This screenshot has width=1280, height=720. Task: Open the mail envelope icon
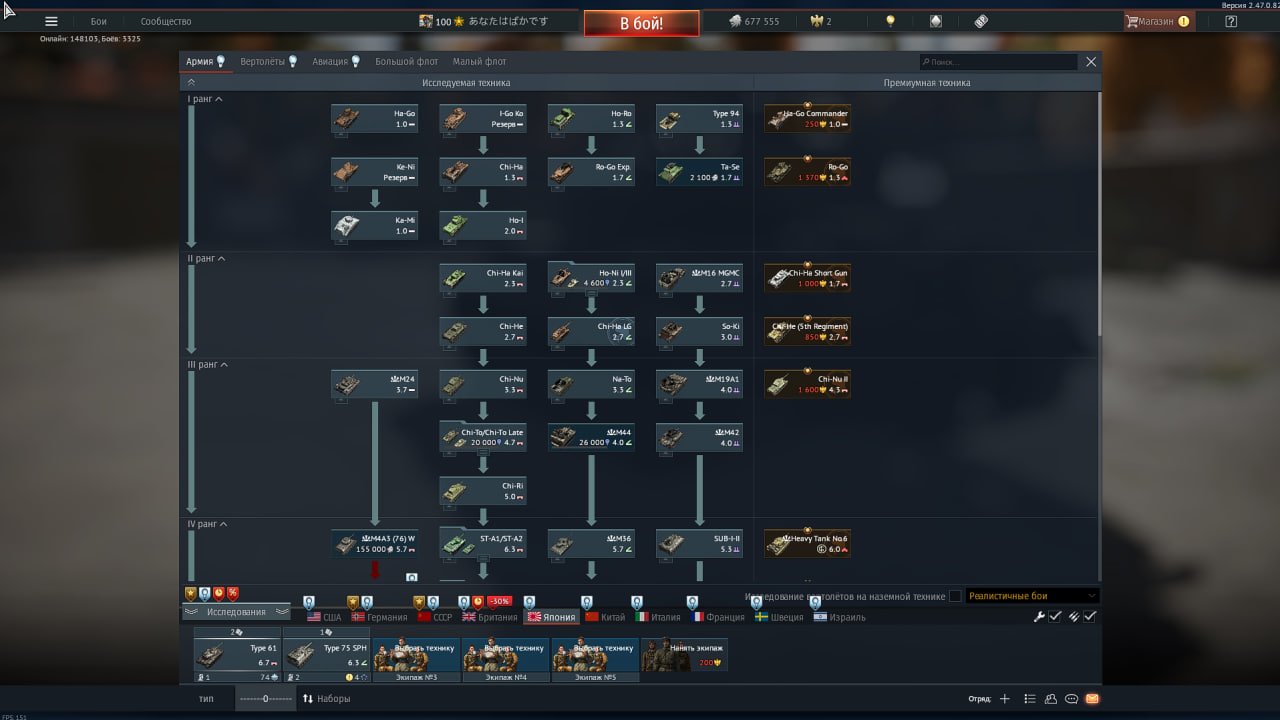click(x=1092, y=699)
